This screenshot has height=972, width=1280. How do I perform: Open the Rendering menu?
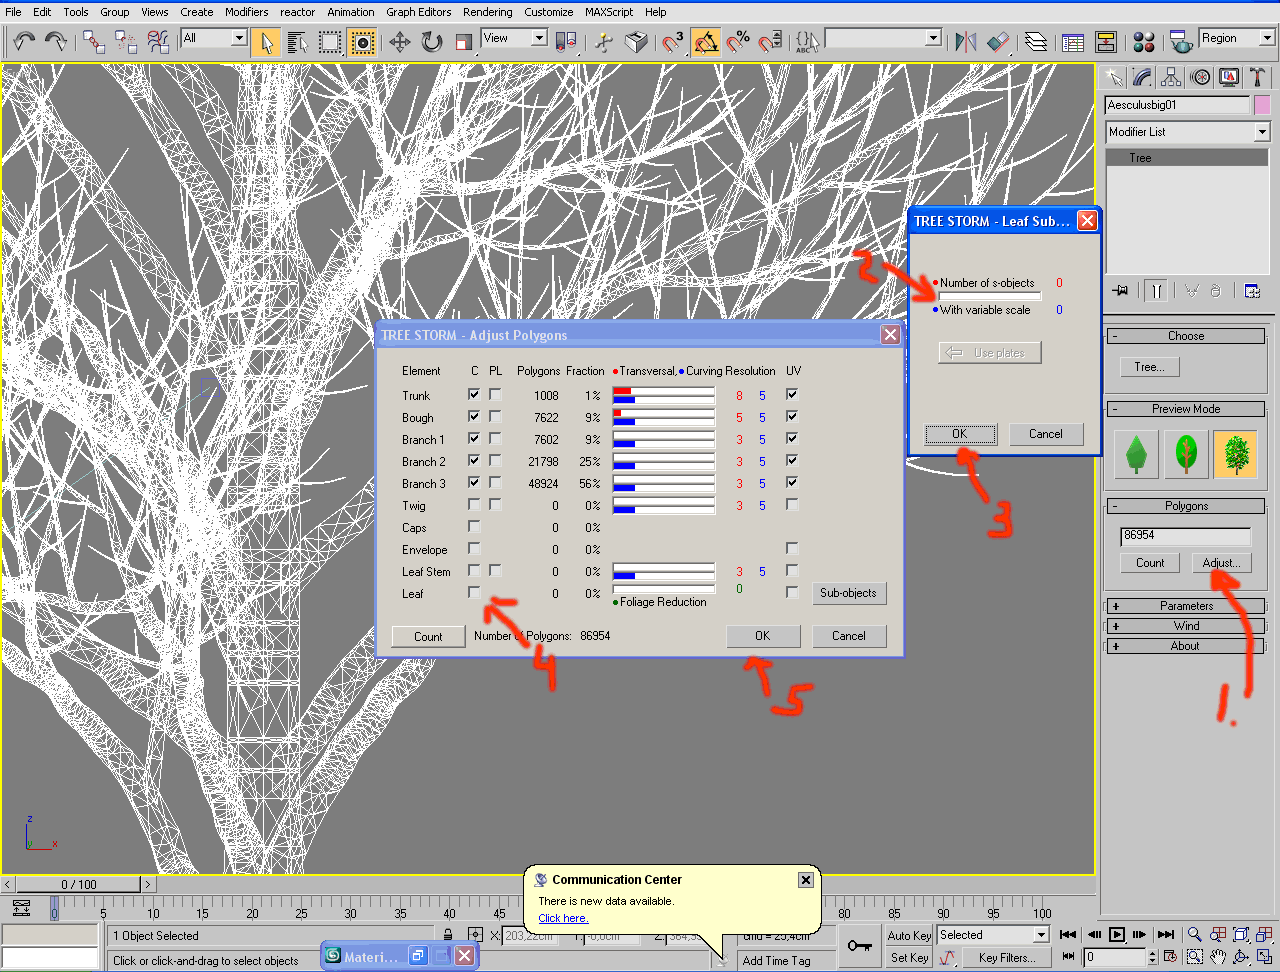[490, 12]
